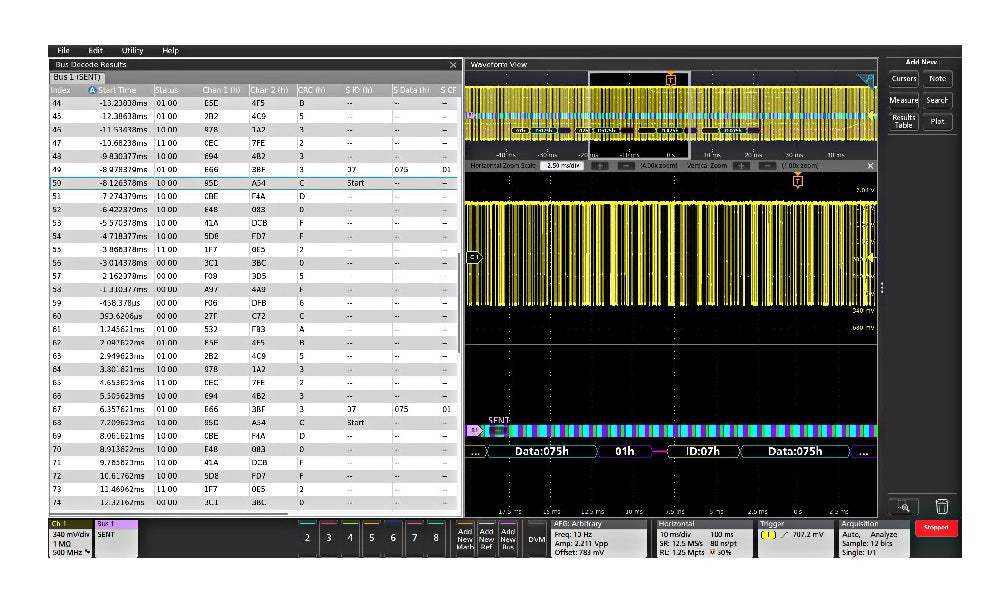
Task: Click the trash icon near the magnifier
Action: click(942, 507)
